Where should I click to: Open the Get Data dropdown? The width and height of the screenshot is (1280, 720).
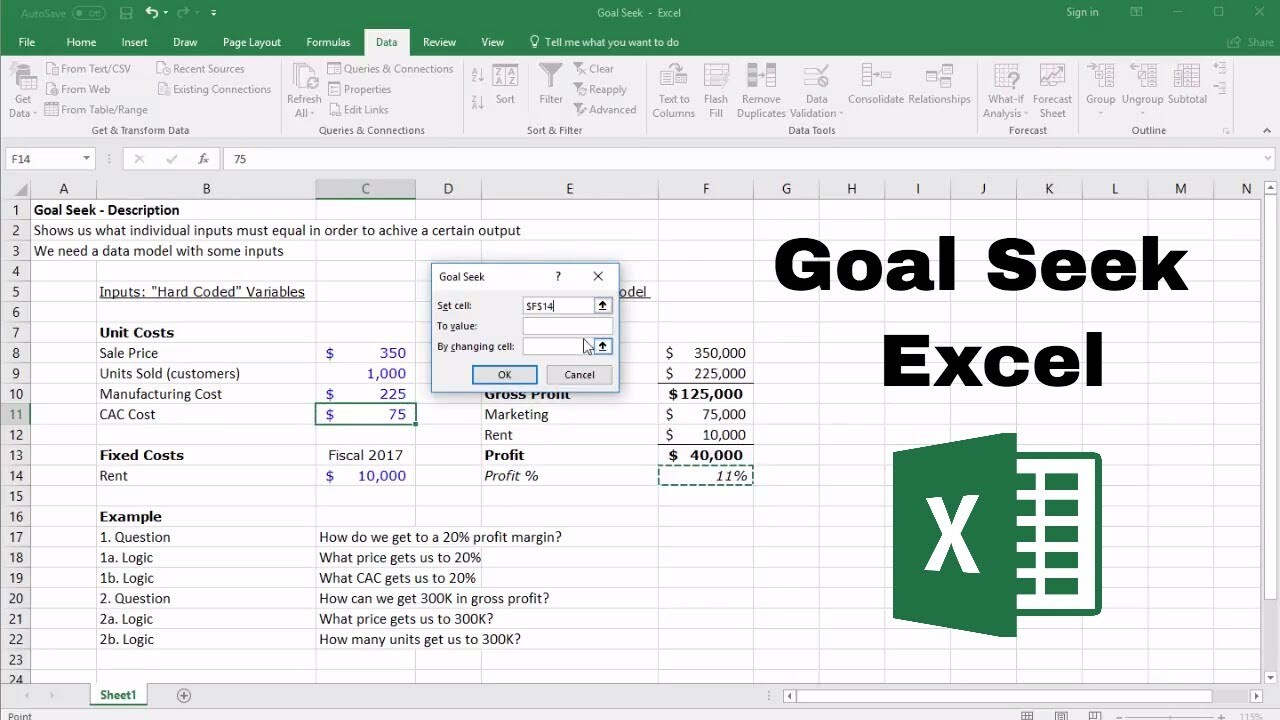(x=22, y=89)
